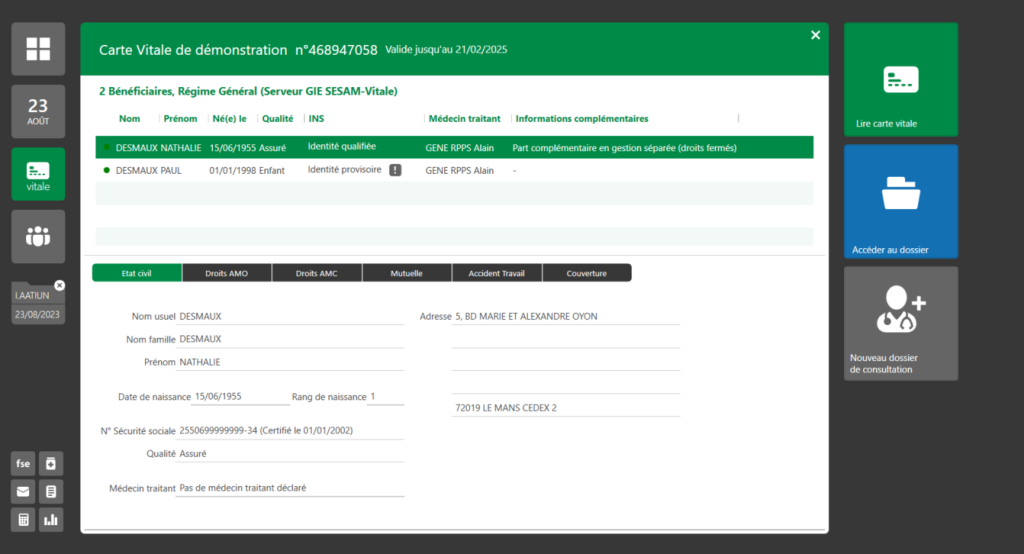This screenshot has width=1024, height=554.
Task: Click the document page icon
Action: click(x=50, y=491)
